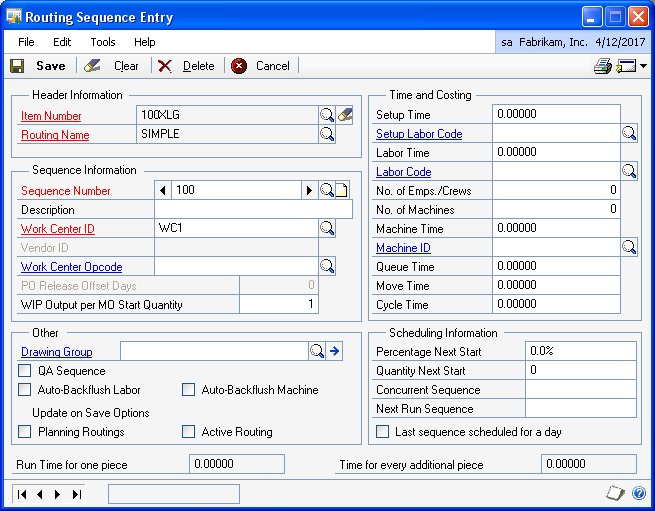Screen dimensions: 655x511
Task: Follow the Setup Labor Code link
Action: coord(419,134)
